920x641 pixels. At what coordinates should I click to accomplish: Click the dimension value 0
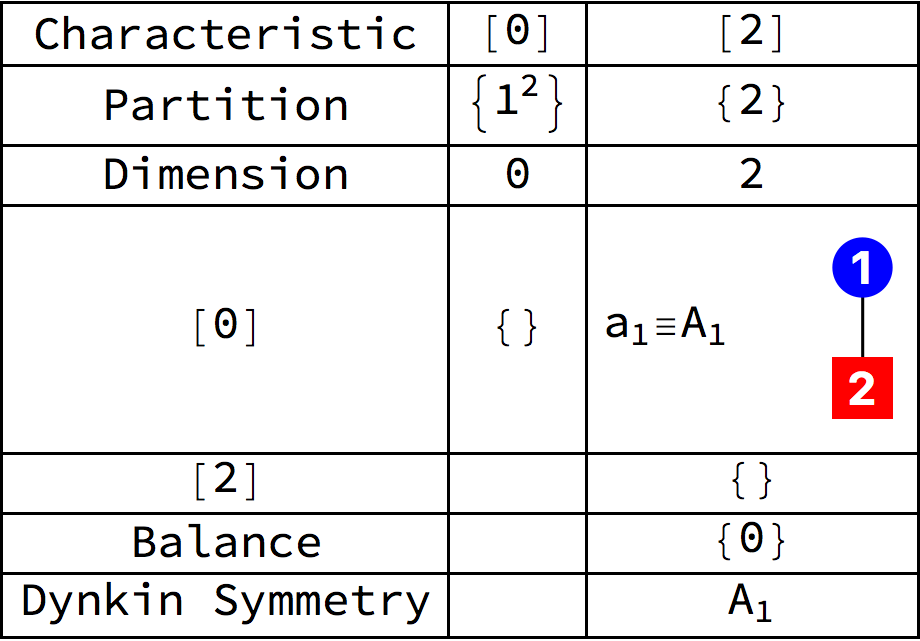click(x=517, y=175)
